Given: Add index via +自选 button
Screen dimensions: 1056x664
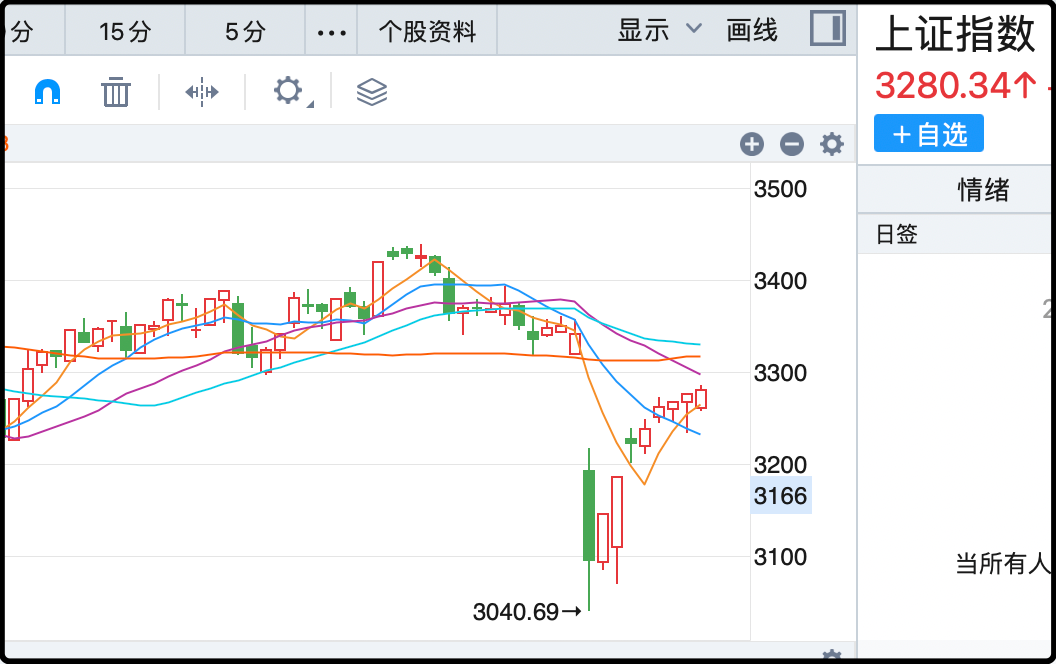Looking at the screenshot, I should pyautogui.click(x=929, y=134).
